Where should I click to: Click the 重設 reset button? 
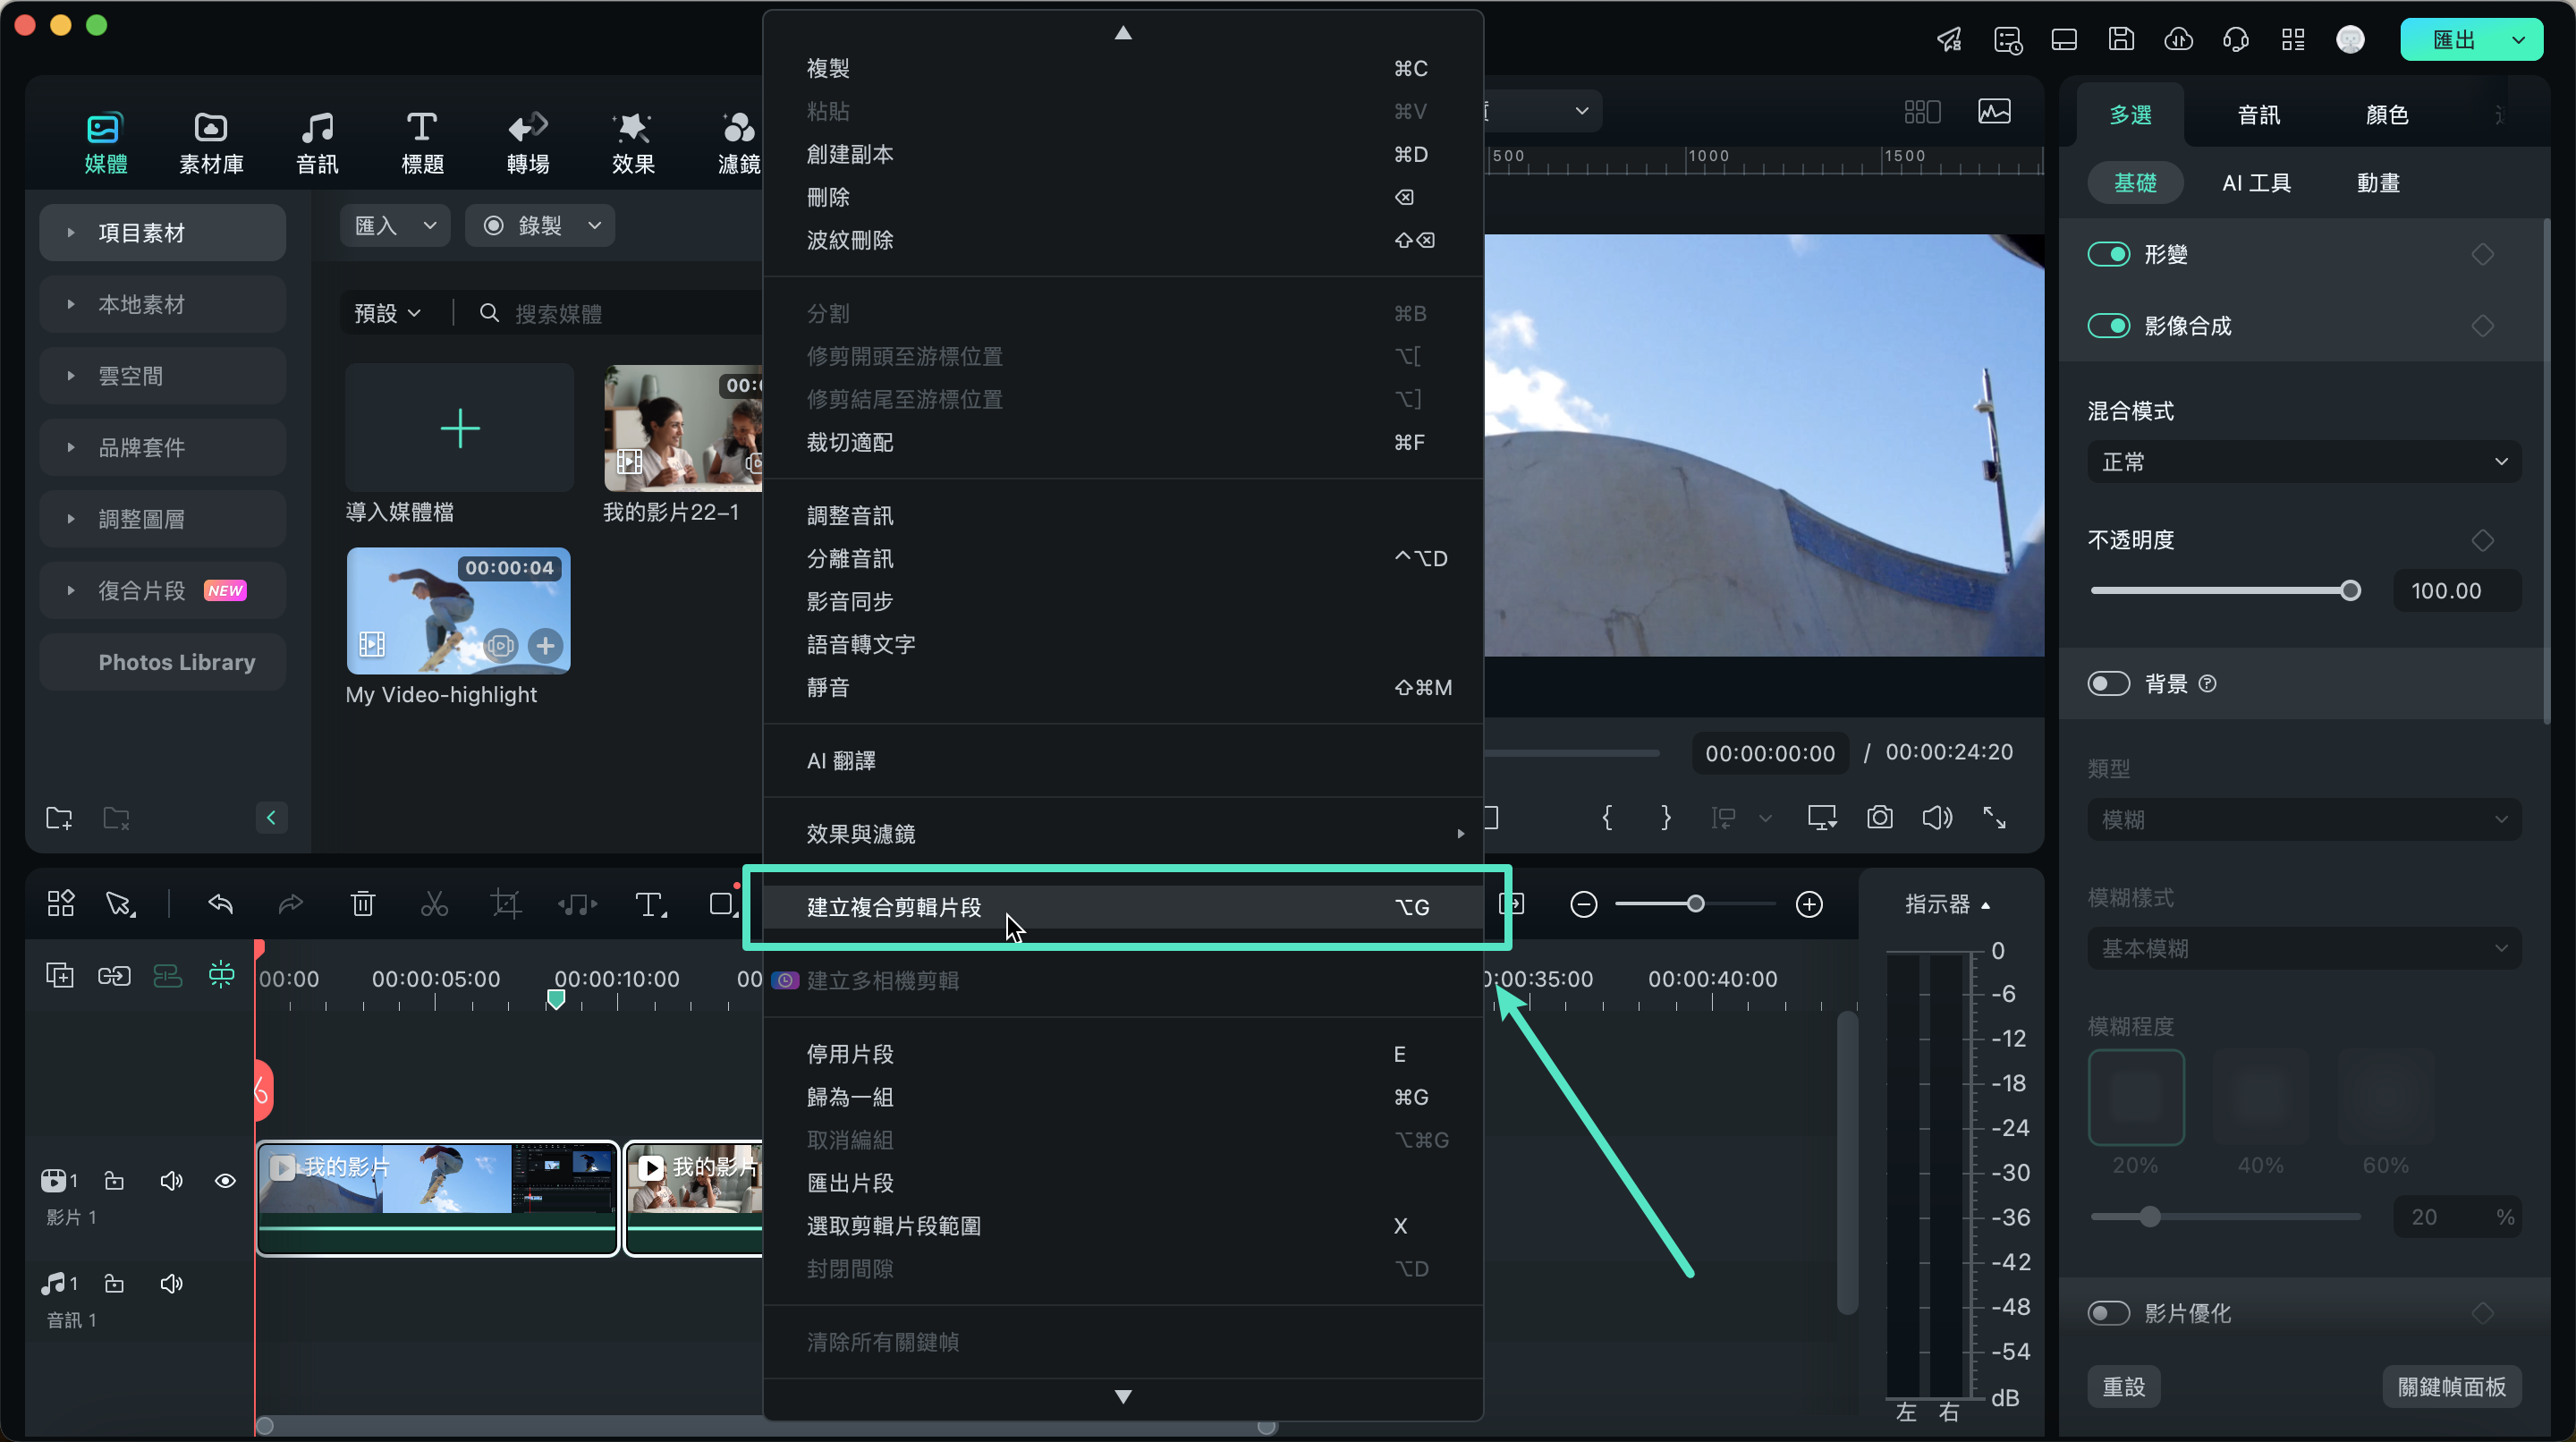[x=2123, y=1386]
